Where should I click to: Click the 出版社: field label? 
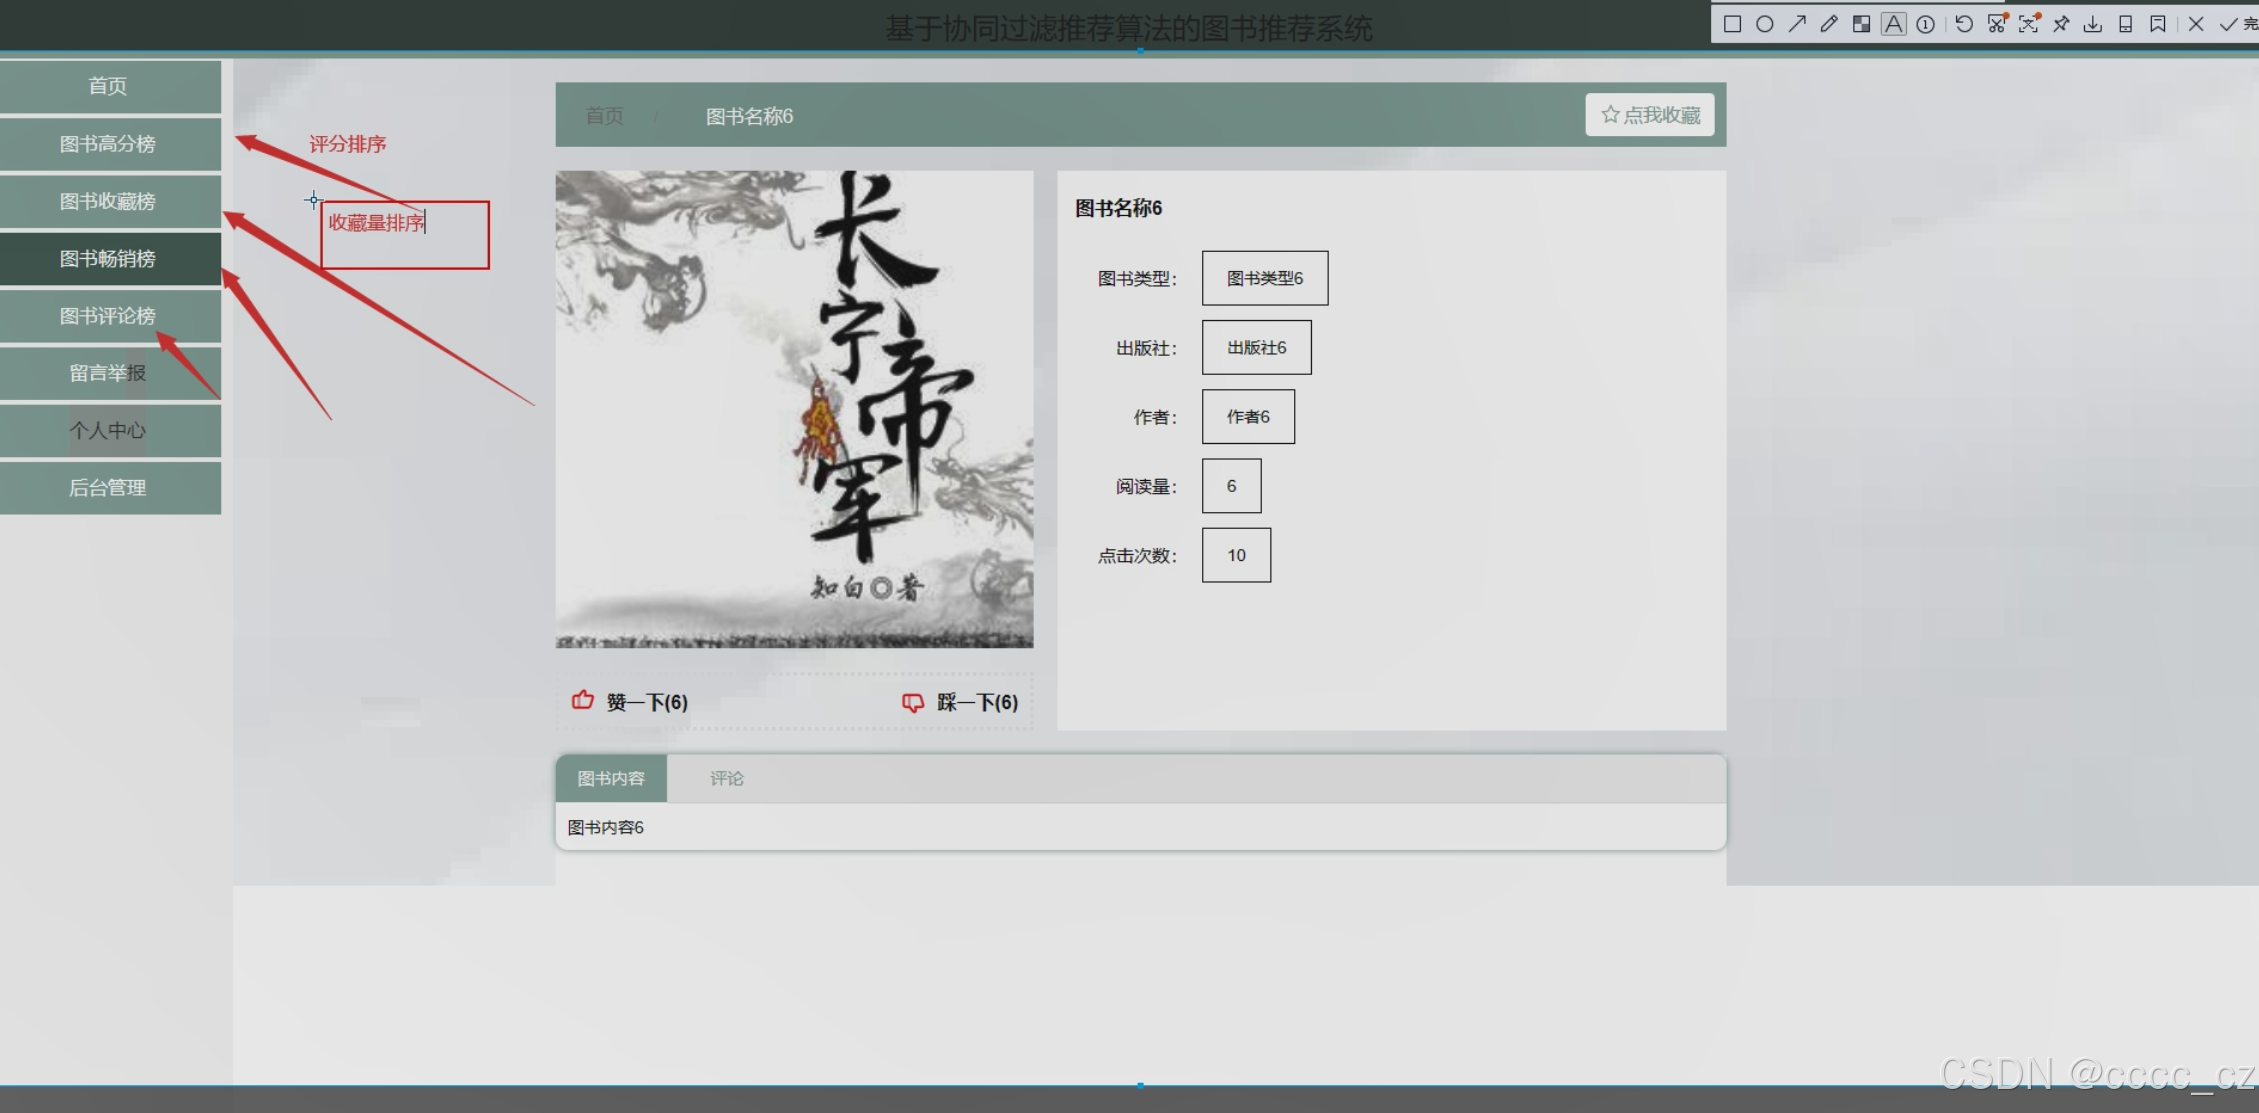pos(1147,348)
